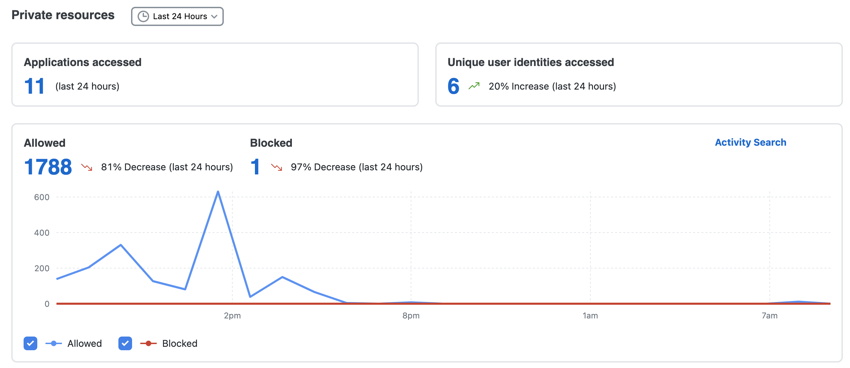Screen dimensions: 850x368
Task: Uncheck the Allowed series checkbox
Action: click(30, 343)
